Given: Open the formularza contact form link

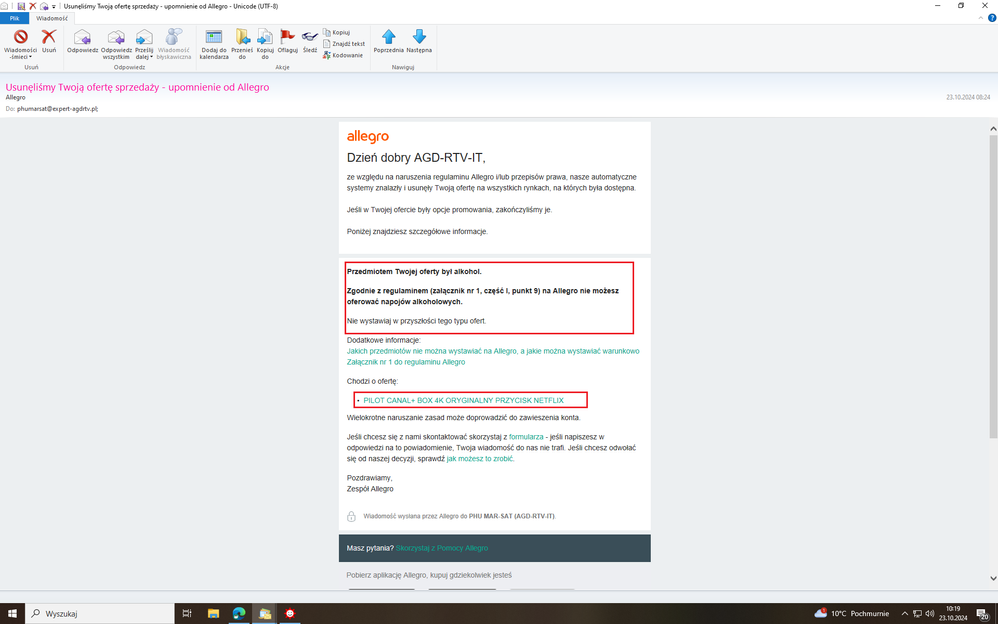Looking at the screenshot, I should tap(526, 437).
